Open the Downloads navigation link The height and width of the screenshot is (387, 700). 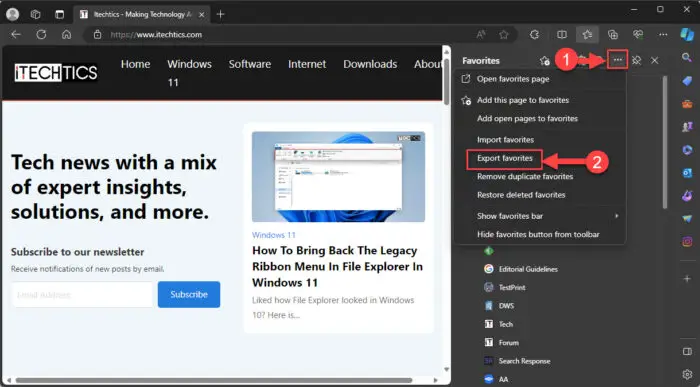[x=370, y=64]
